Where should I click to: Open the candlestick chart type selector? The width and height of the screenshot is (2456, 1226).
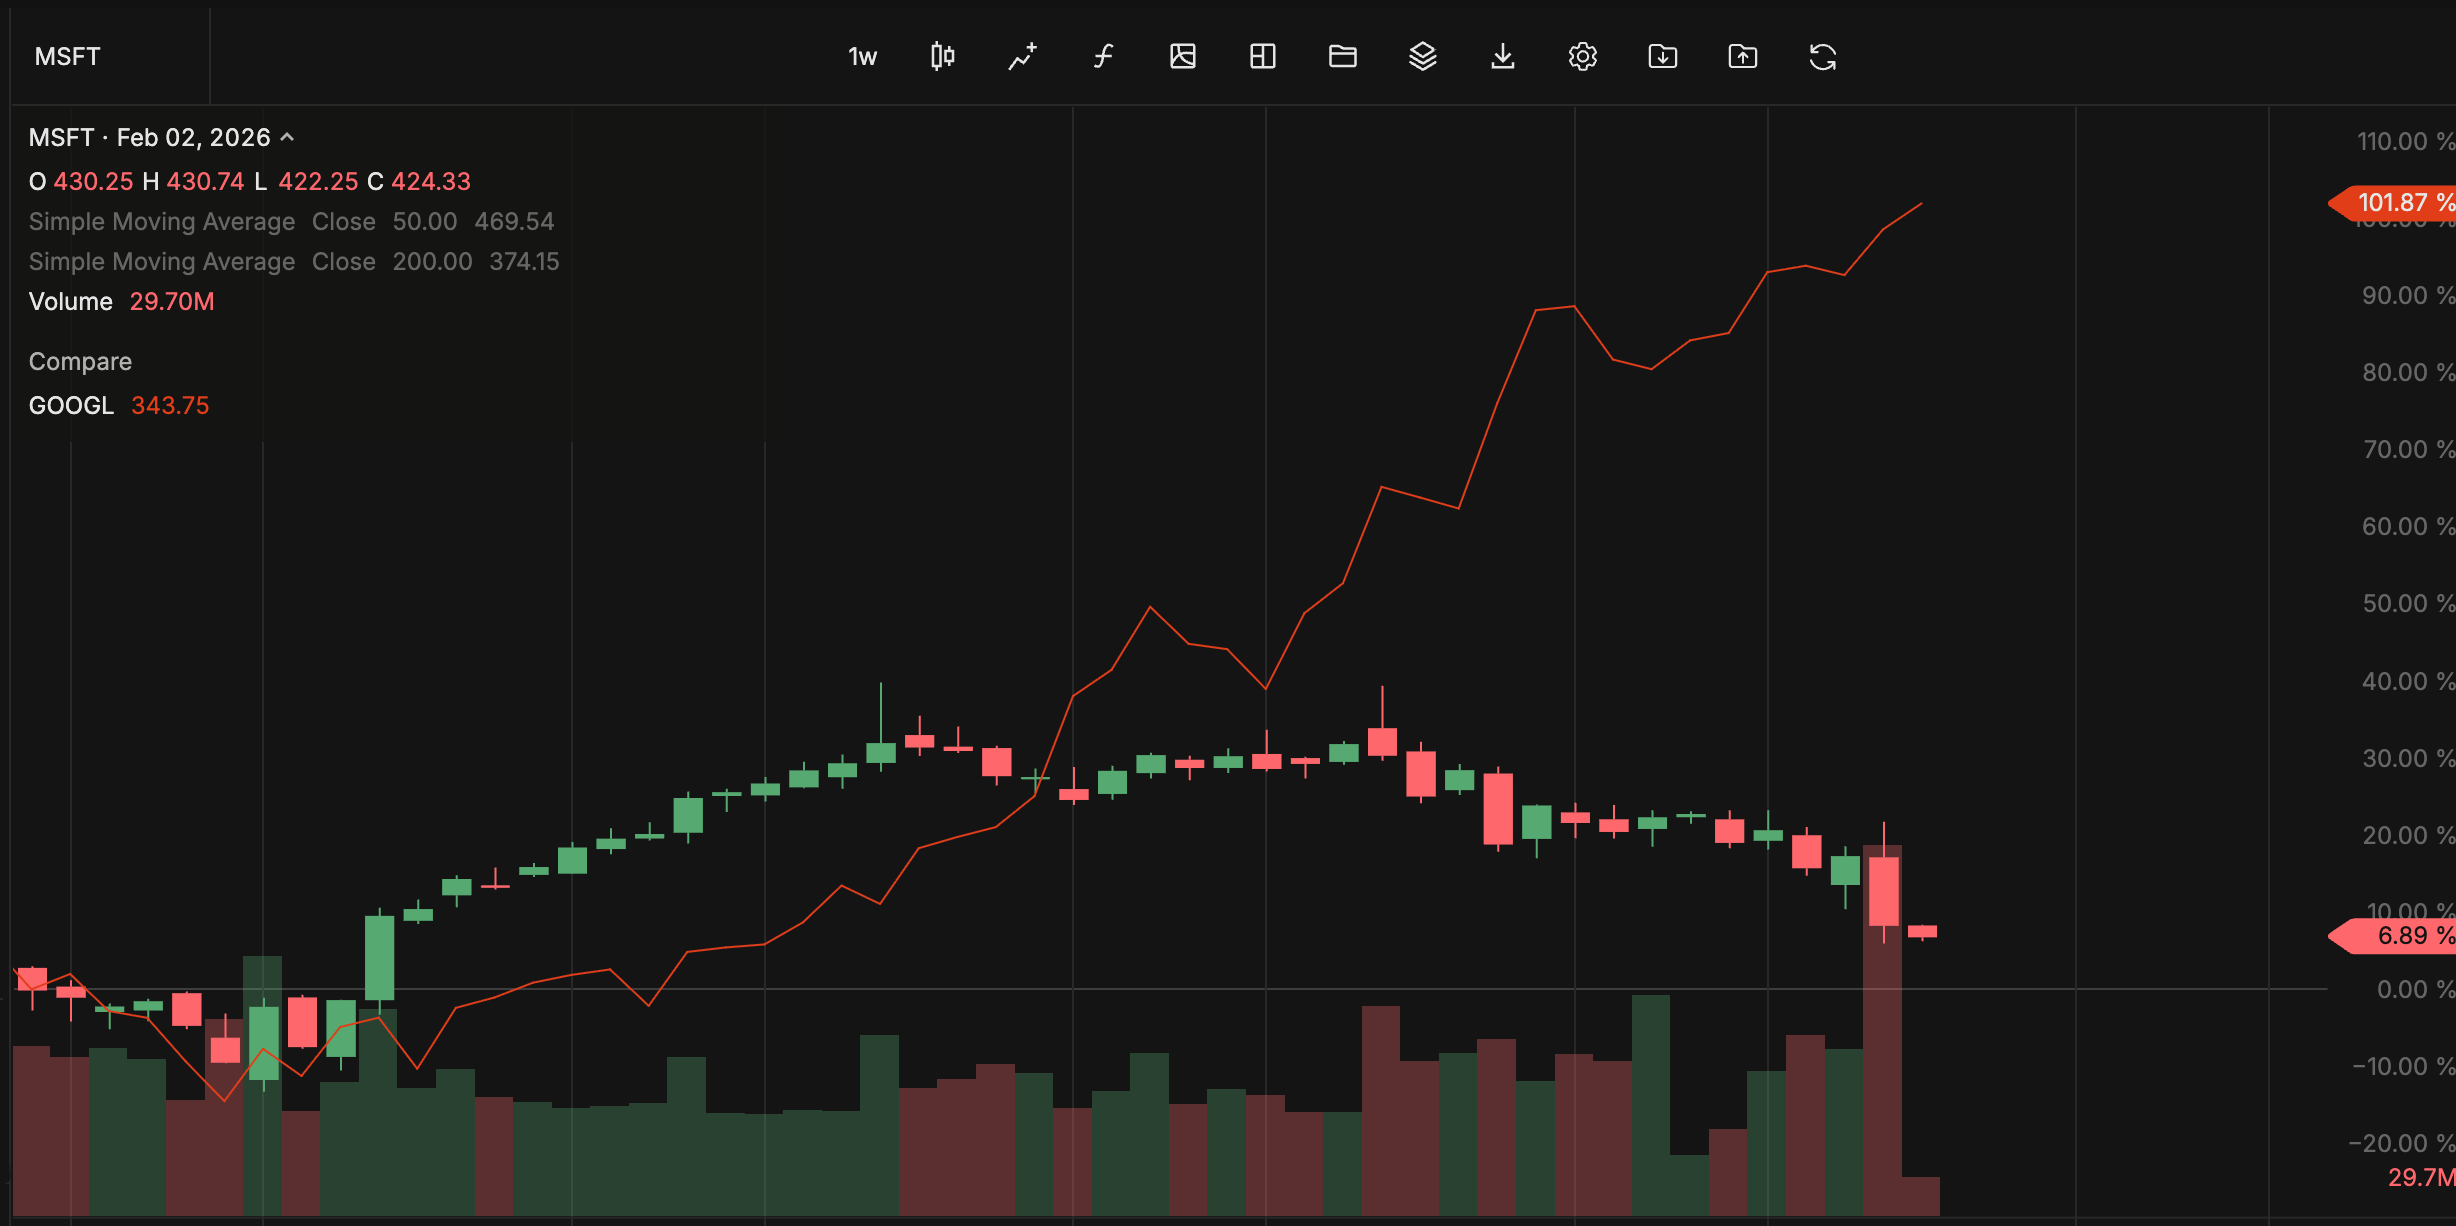(x=942, y=57)
